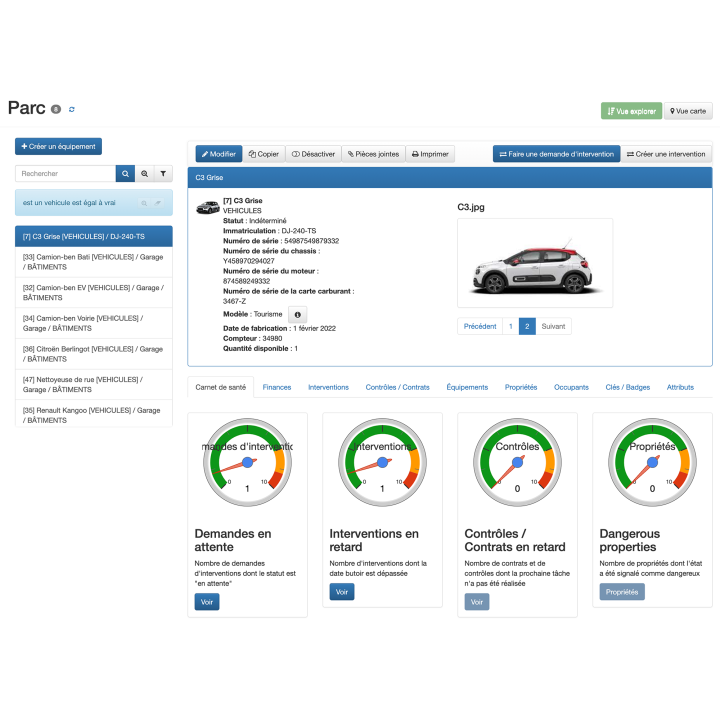Click the Immatriculation value DJ-240-TS
Viewport: 720px width, 720px height.
tap(299, 231)
